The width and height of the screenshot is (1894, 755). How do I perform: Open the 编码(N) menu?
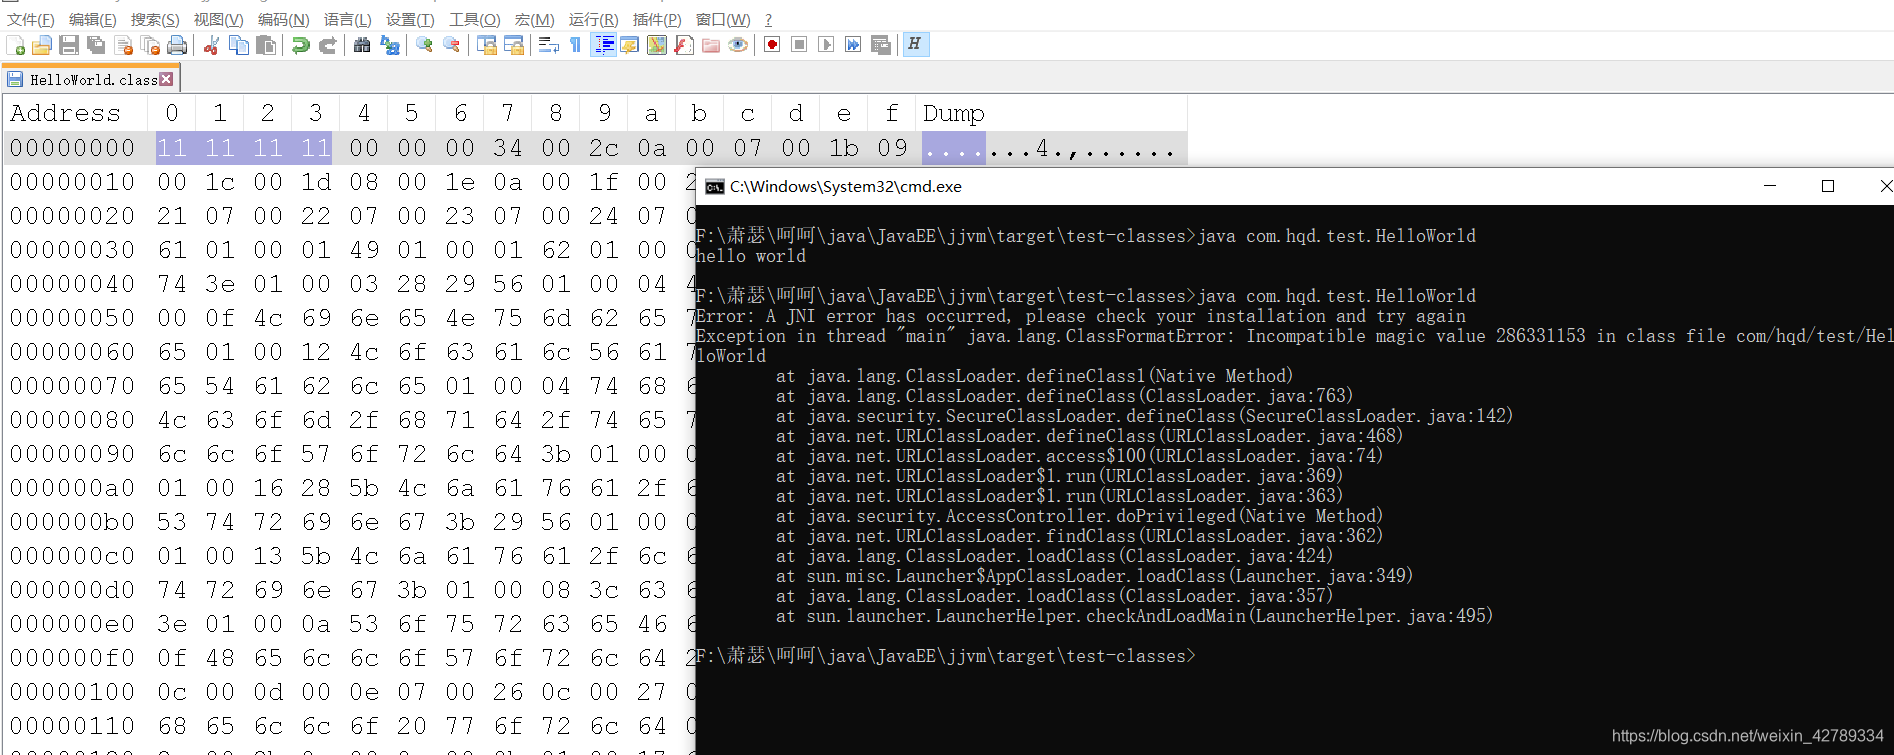point(283,19)
